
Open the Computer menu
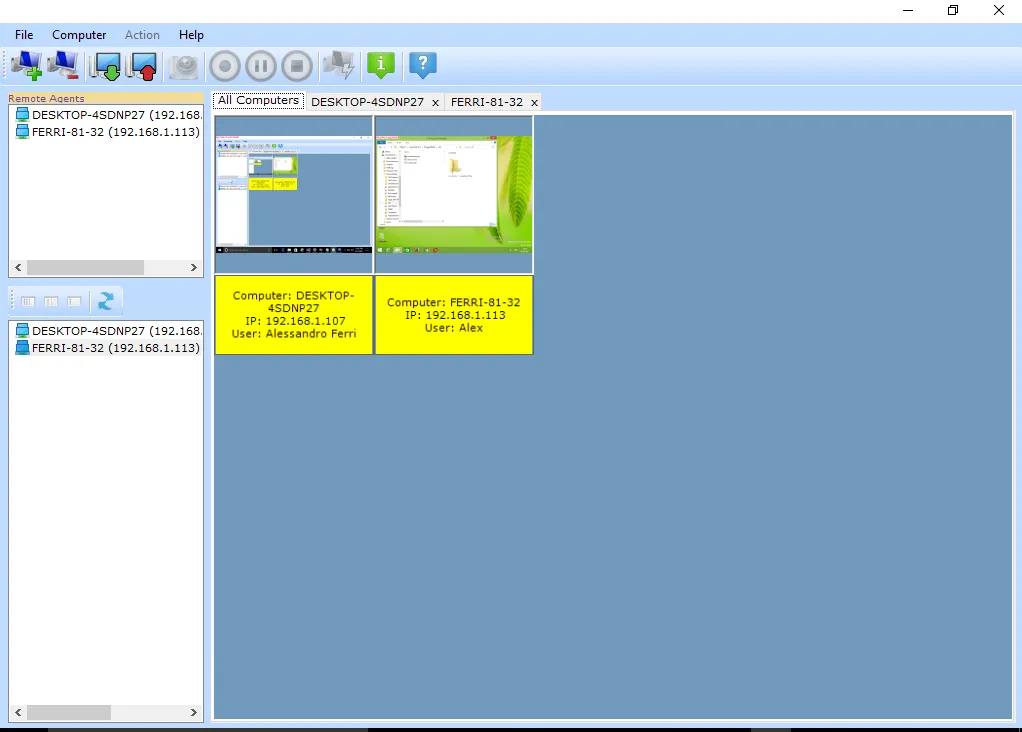click(x=78, y=34)
